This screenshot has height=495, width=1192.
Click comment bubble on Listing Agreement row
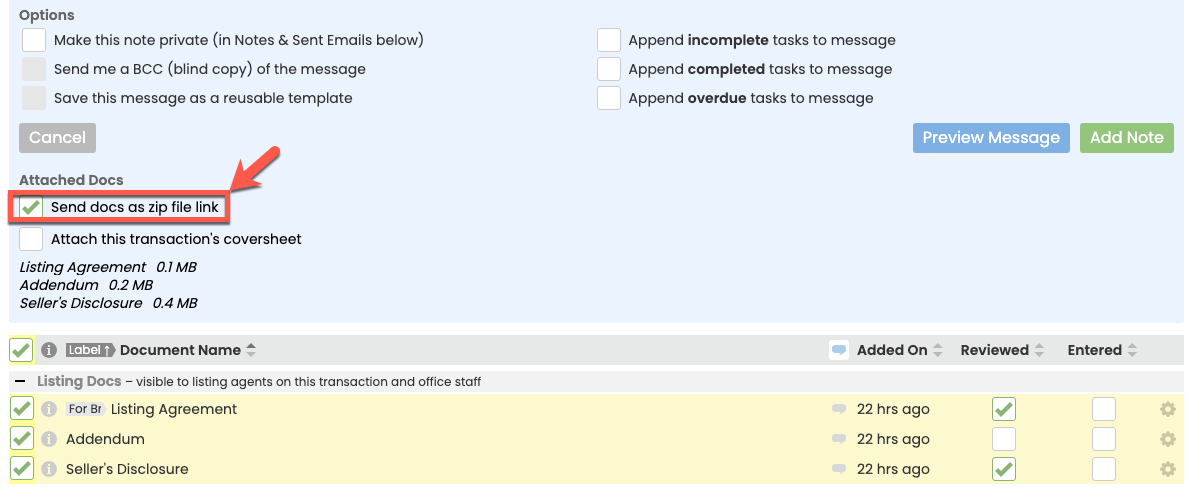pos(839,409)
